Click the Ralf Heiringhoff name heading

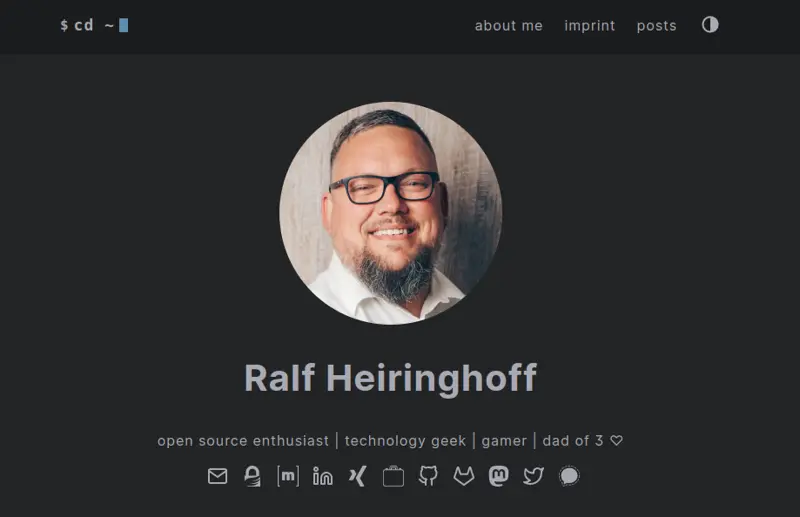pyautogui.click(x=390, y=378)
